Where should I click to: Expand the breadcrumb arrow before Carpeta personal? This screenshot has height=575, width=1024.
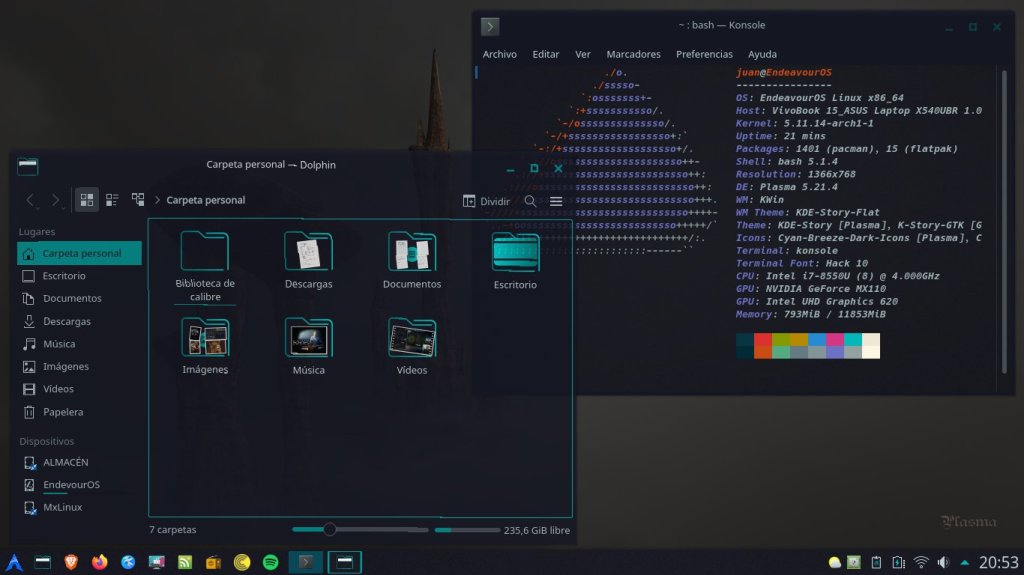coord(158,200)
